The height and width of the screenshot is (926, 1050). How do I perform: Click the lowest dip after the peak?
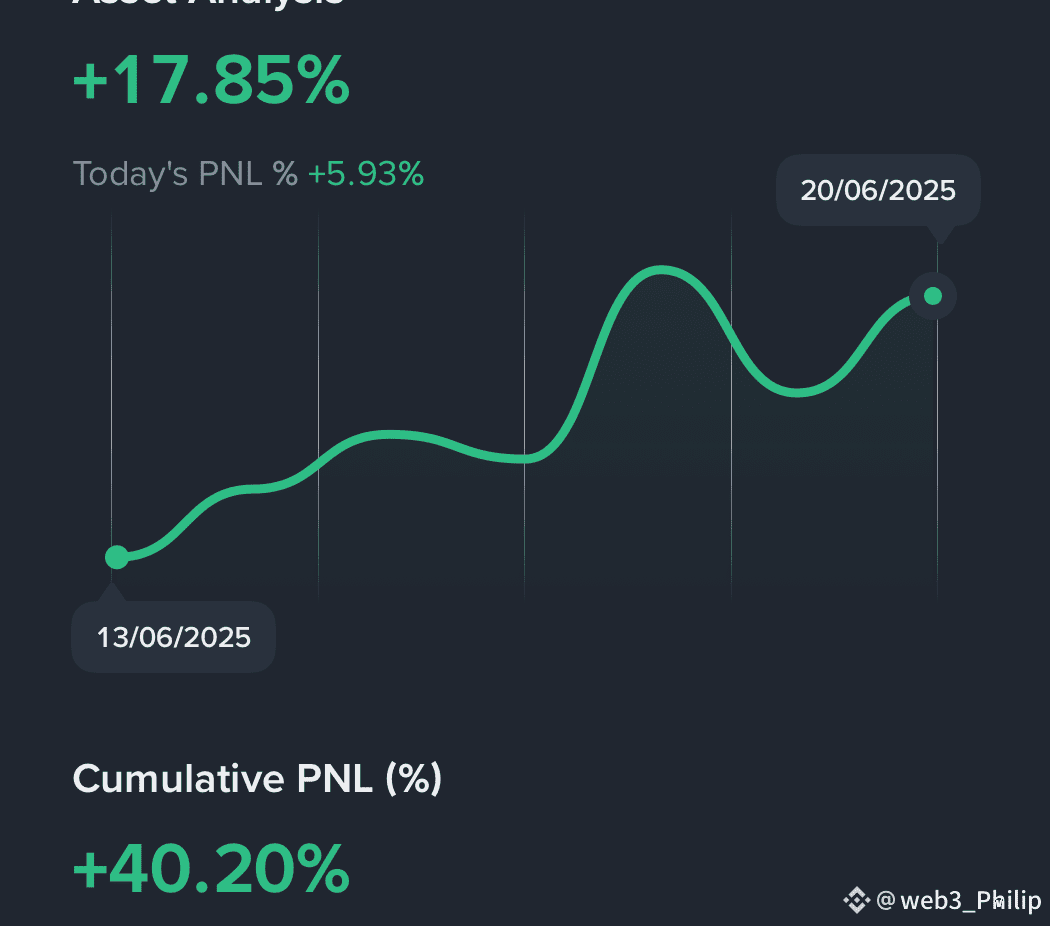[x=798, y=392]
